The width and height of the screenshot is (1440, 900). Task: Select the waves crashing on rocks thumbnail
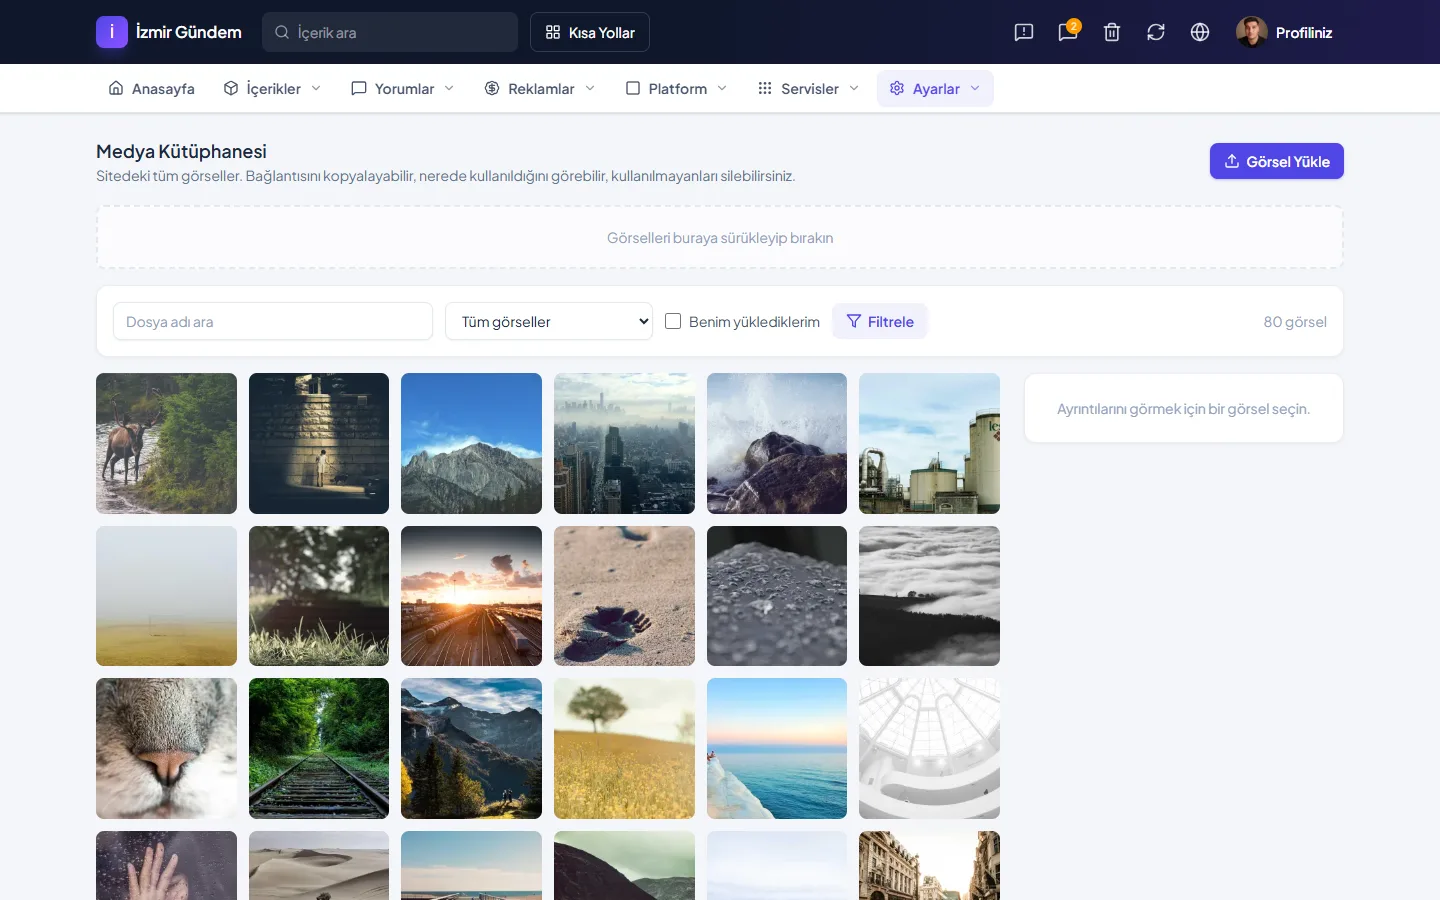tap(777, 443)
